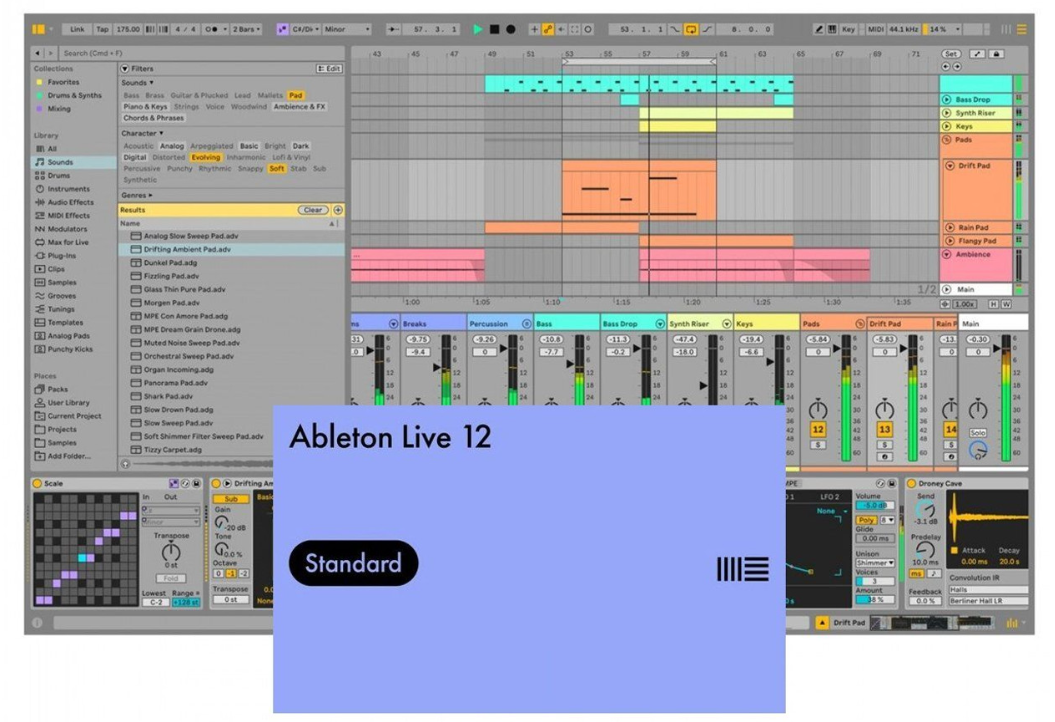Click the Edit filters button
This screenshot has width=1055, height=722.
coord(329,69)
